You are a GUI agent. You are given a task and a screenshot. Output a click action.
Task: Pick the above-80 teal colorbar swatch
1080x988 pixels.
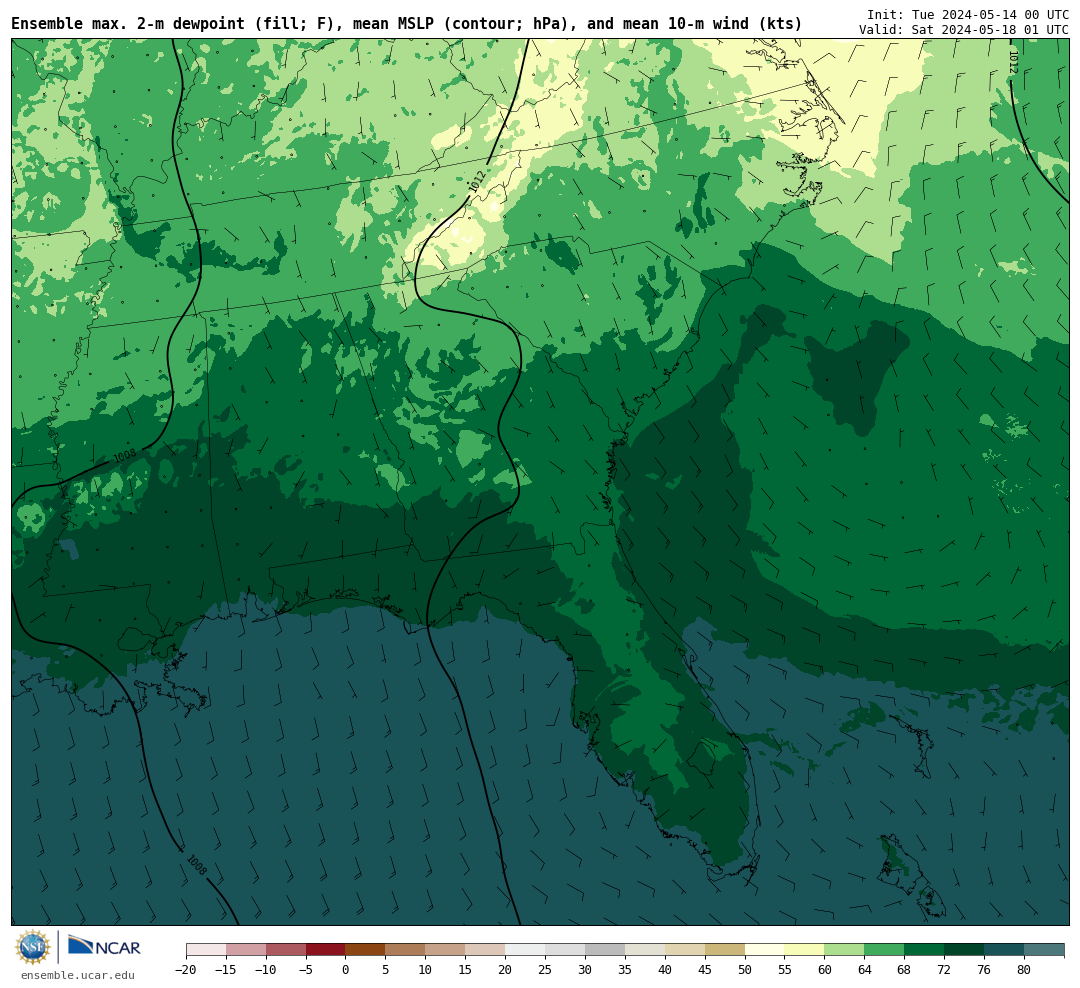1045,950
